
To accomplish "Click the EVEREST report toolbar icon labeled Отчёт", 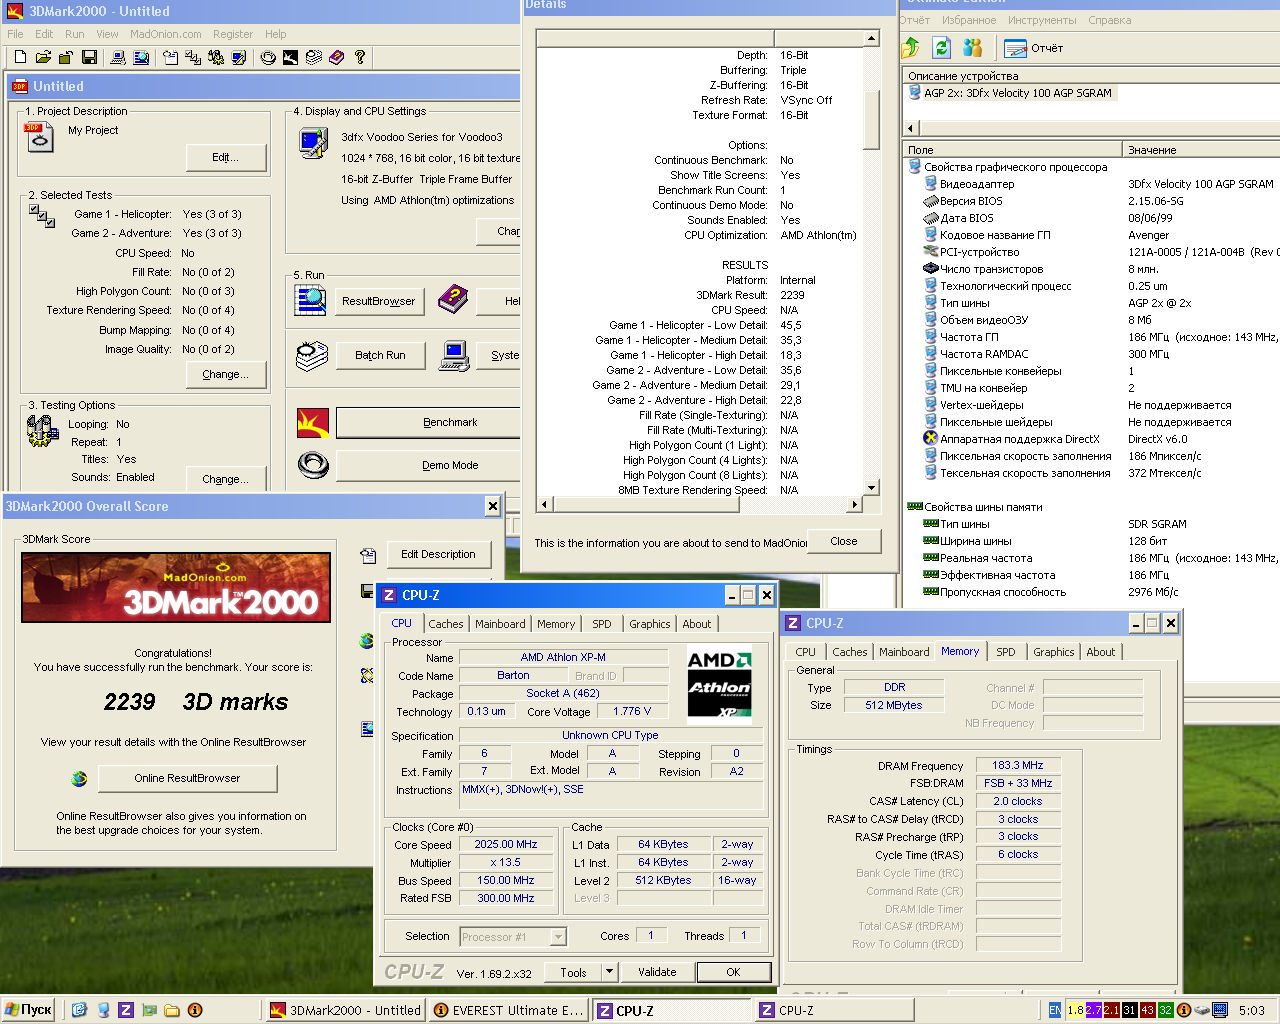I will point(1034,47).
